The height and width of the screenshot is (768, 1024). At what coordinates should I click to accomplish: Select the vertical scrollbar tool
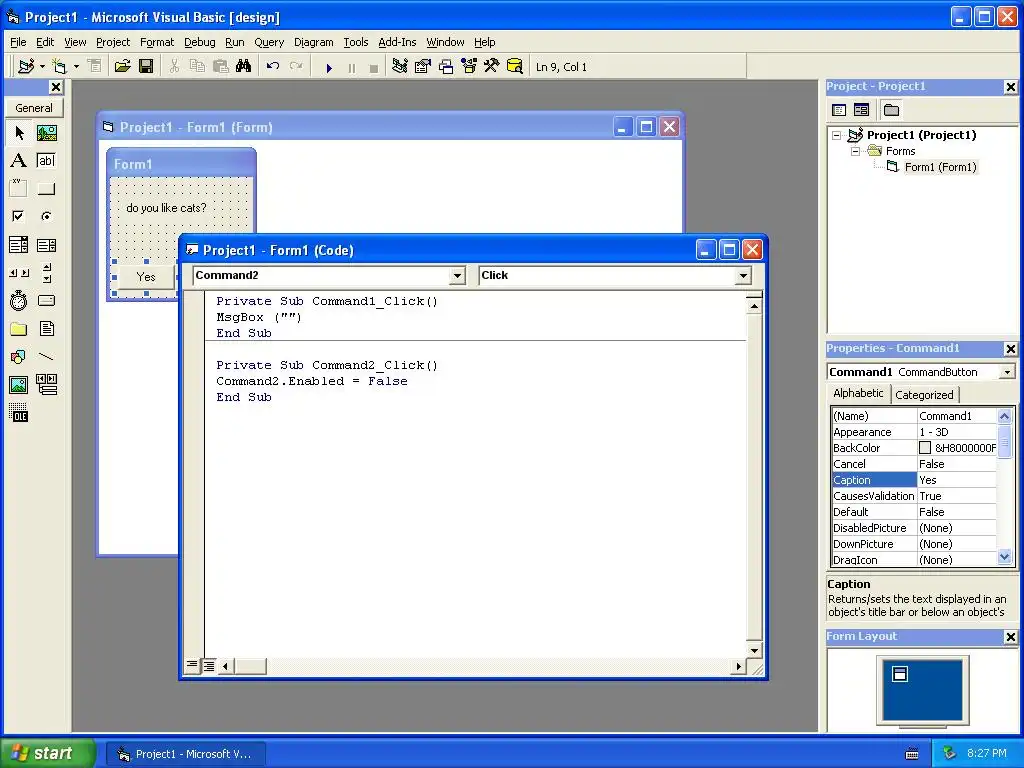(46, 273)
